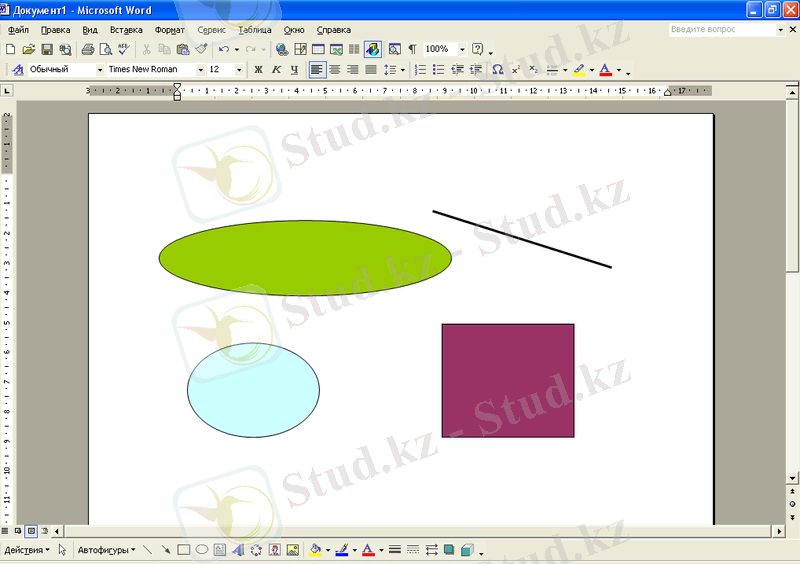Choose the Select Objects pointer tool

point(62,550)
